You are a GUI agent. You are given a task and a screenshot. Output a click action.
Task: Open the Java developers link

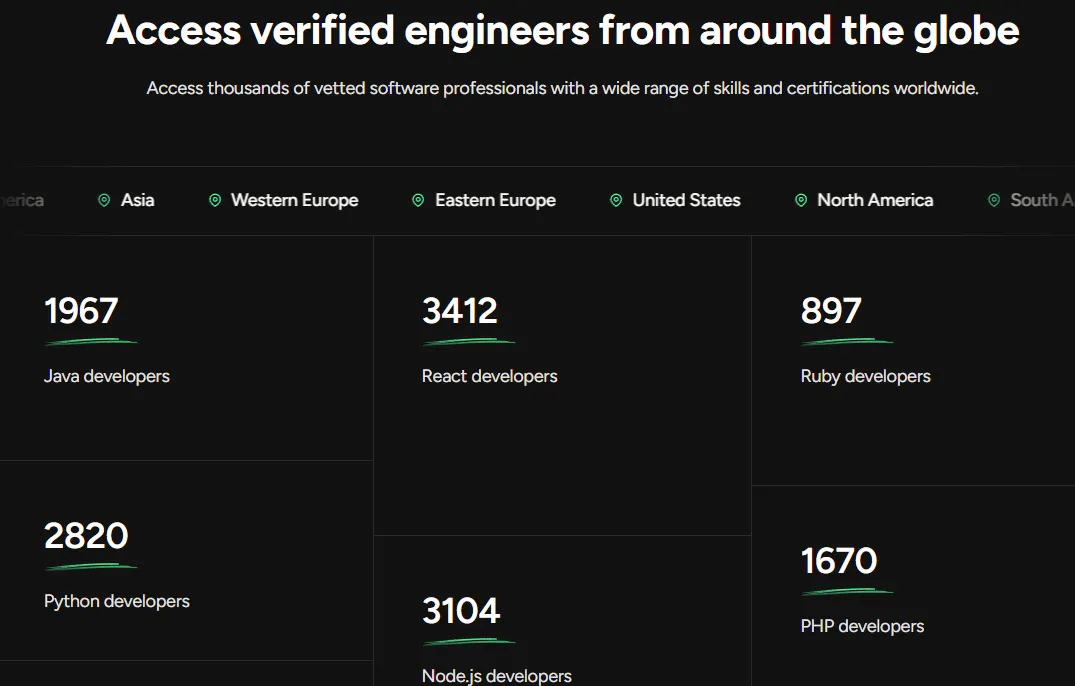[x=107, y=376]
